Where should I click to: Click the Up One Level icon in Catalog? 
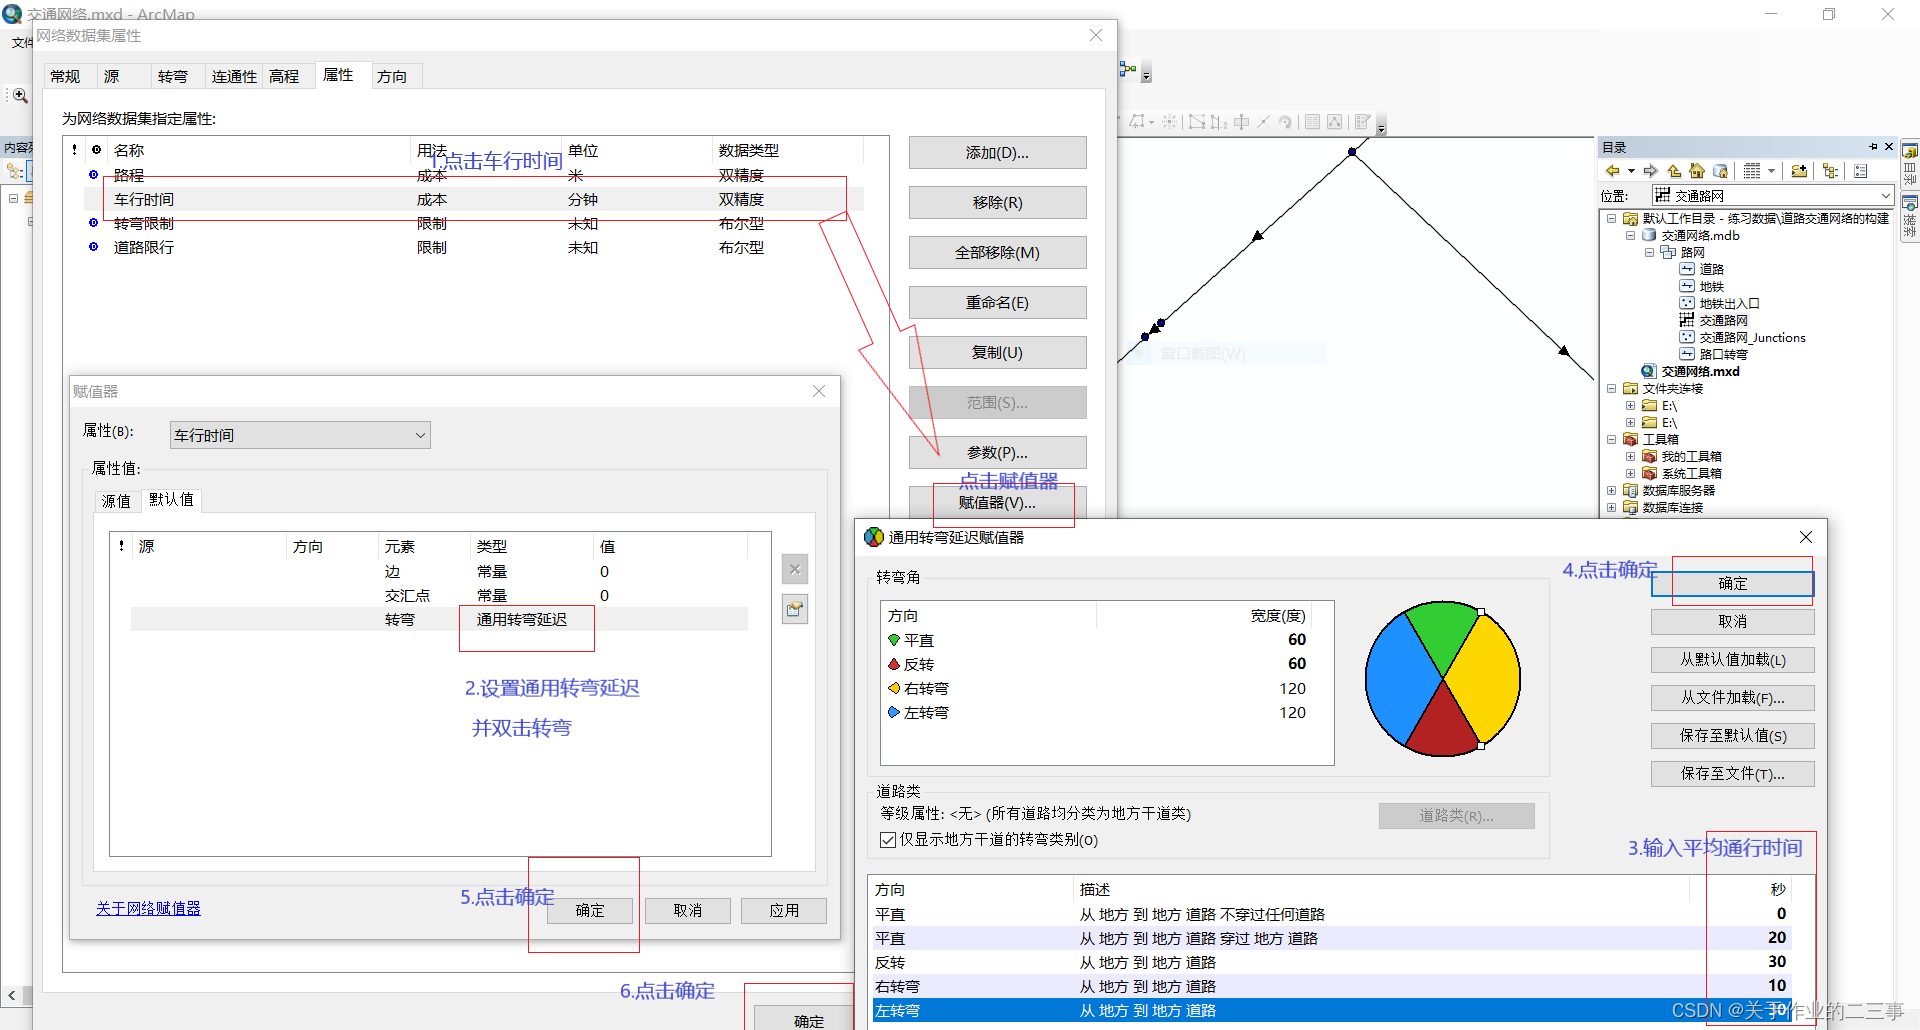[x=1674, y=171]
